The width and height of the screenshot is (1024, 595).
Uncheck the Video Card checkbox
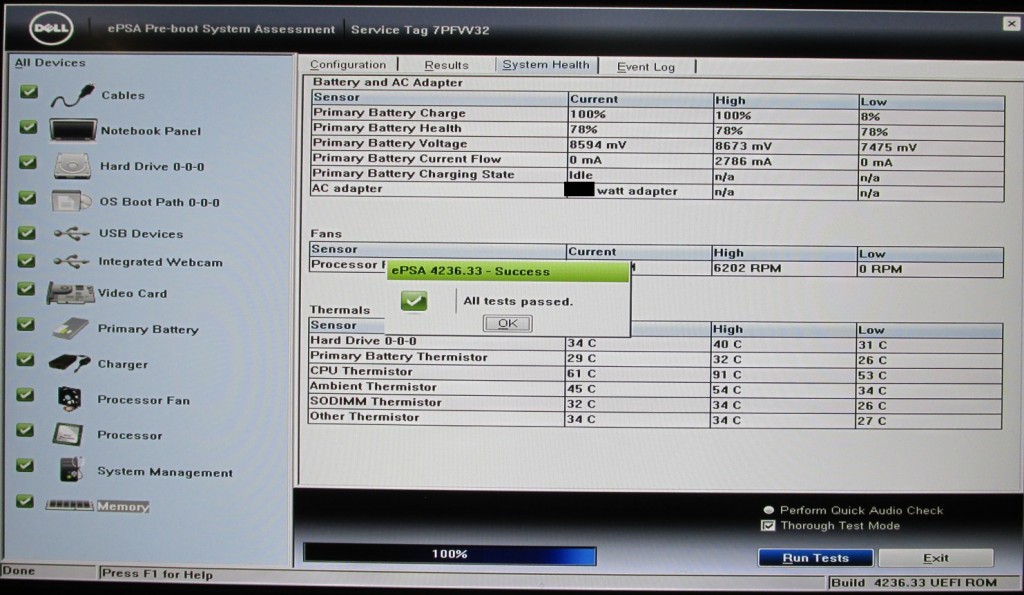pos(26,289)
